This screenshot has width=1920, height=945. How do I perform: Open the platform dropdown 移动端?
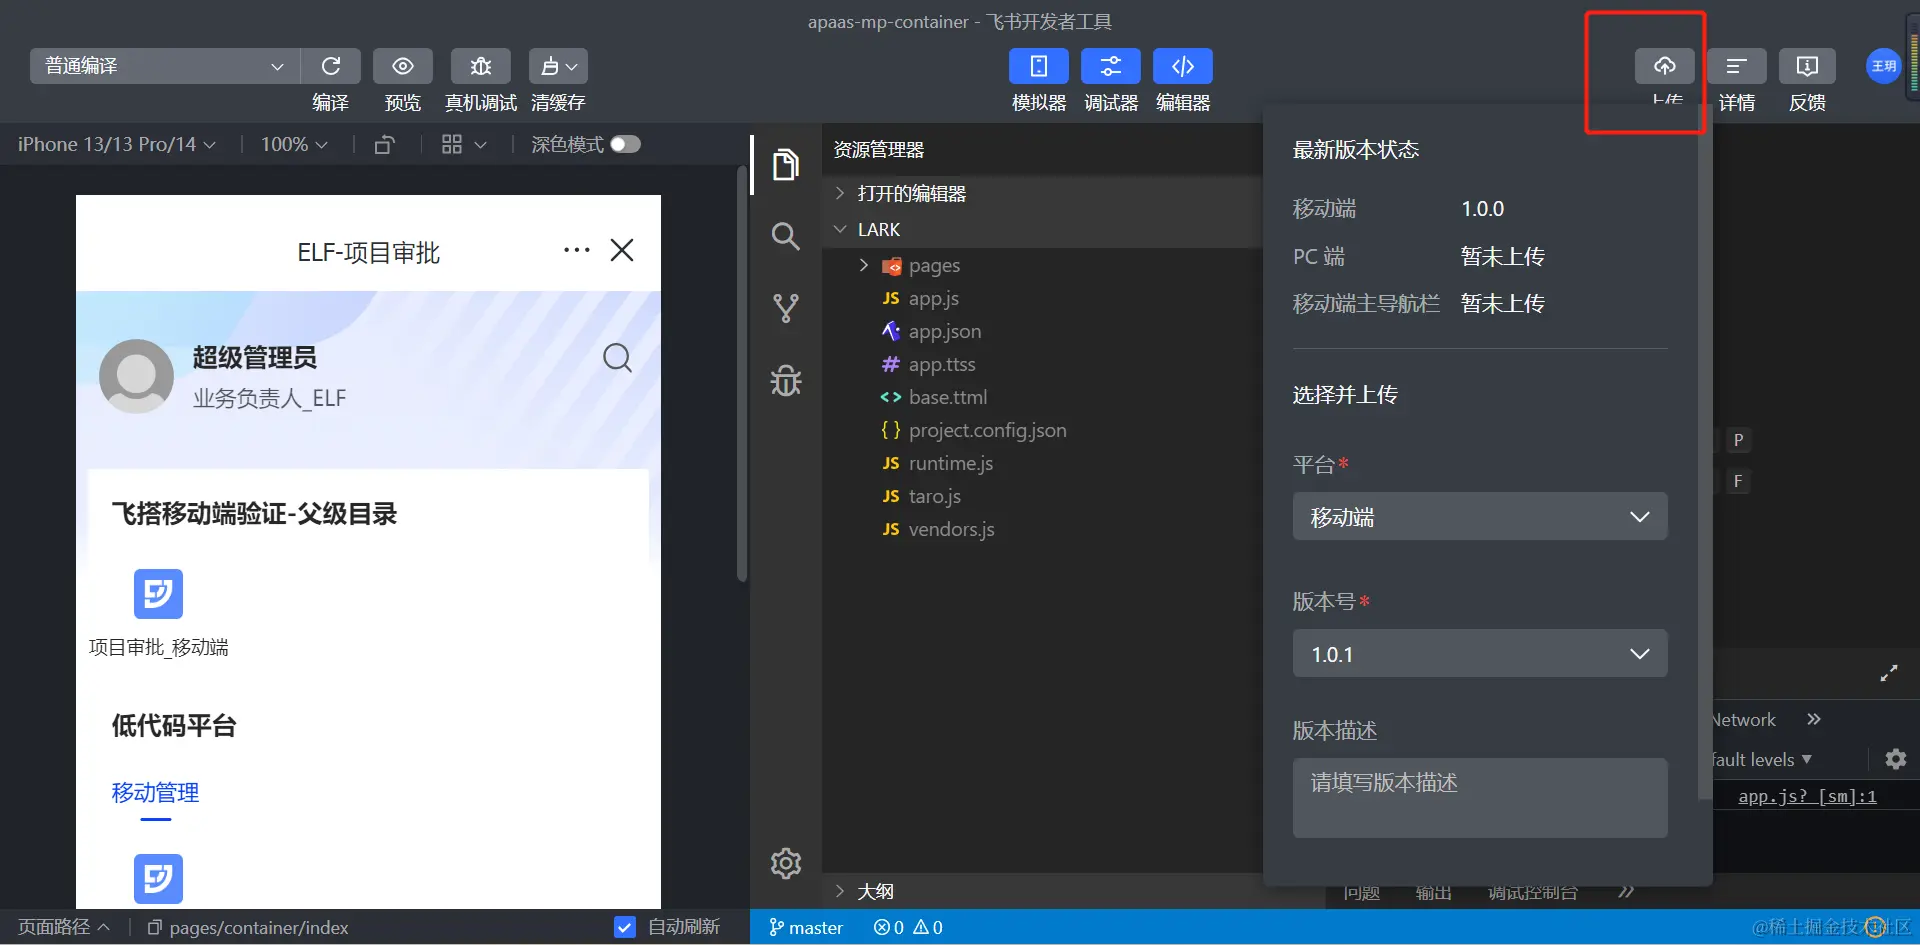(x=1480, y=517)
